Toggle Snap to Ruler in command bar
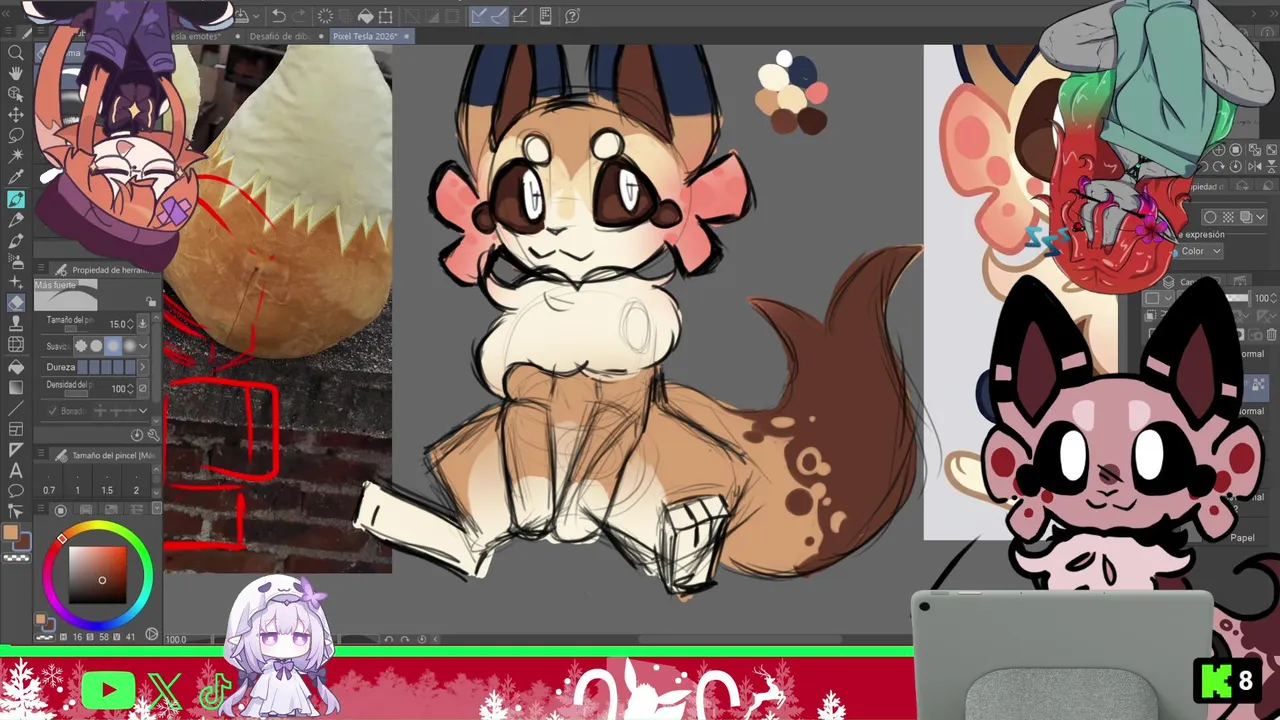 [x=479, y=16]
